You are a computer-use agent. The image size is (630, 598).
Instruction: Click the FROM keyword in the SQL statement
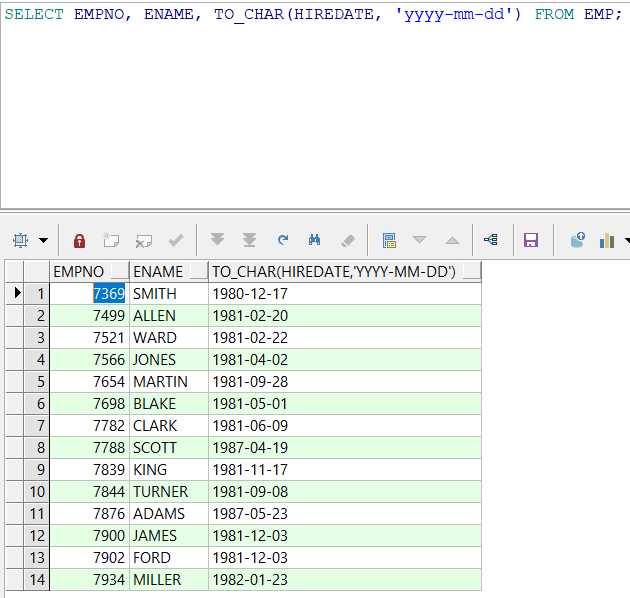pyautogui.click(x=554, y=14)
